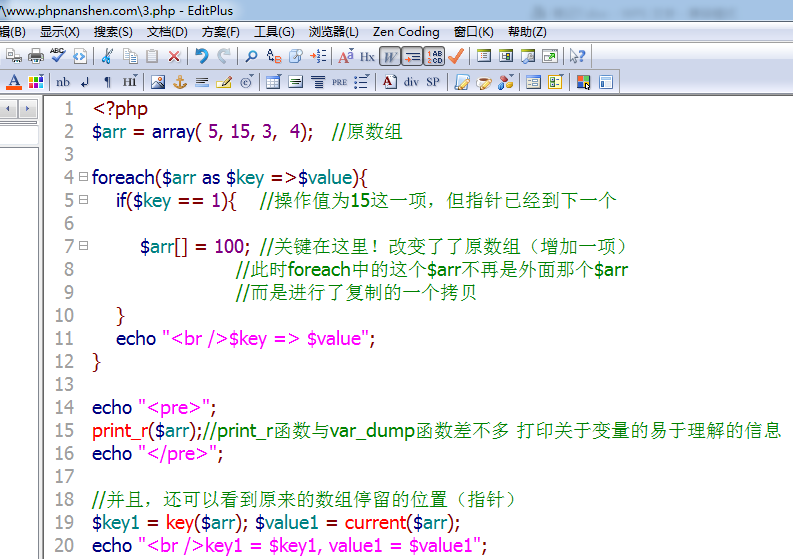Image resolution: width=793 pixels, height=559 pixels.
Task: Open the H1 heading dropdown
Action: pos(129,82)
